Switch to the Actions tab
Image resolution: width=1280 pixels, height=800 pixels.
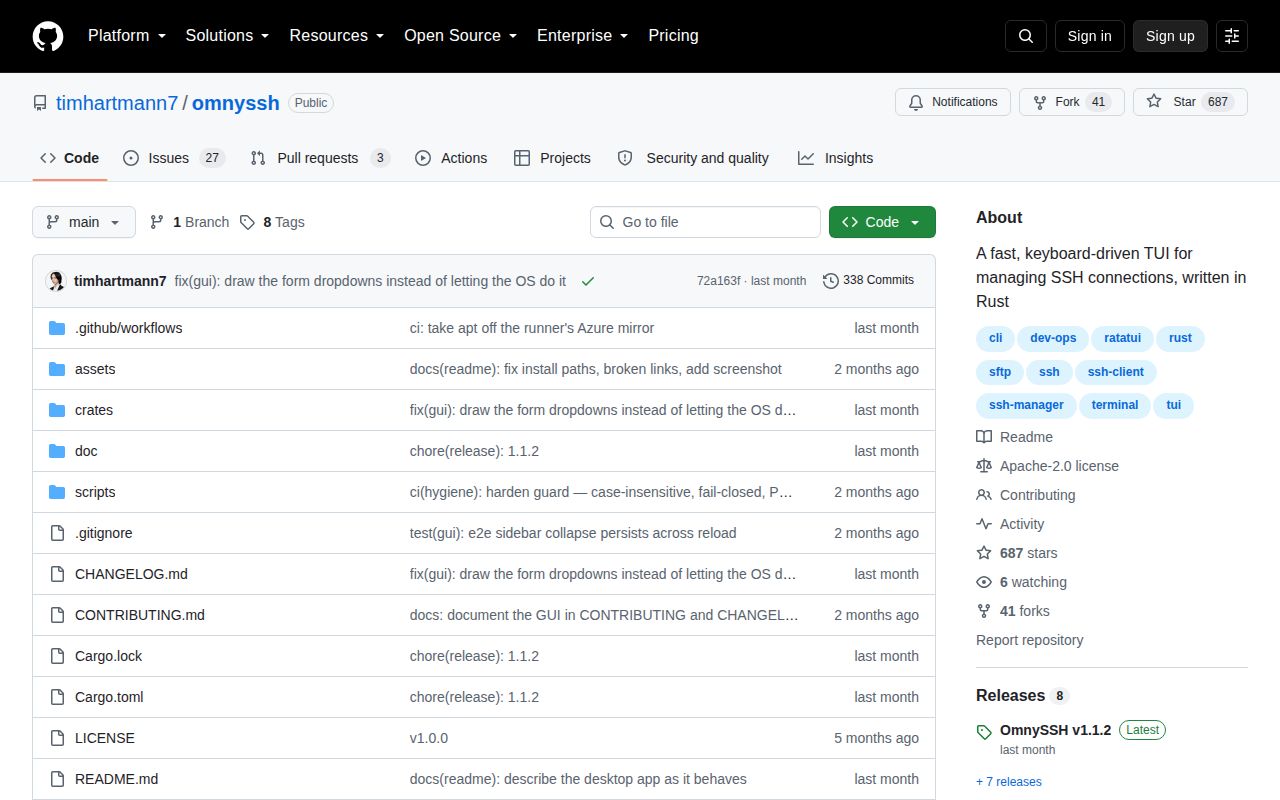(x=451, y=158)
